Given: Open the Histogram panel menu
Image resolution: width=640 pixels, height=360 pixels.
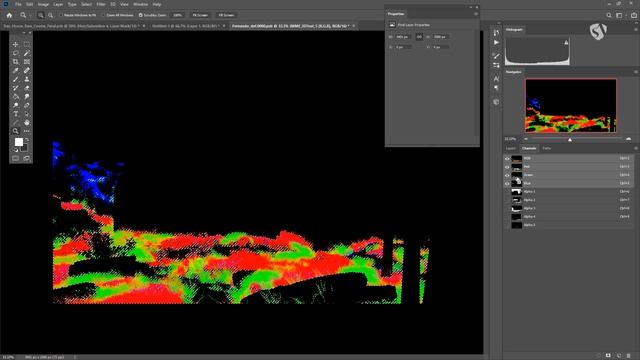Looking at the screenshot, I should 636,30.
